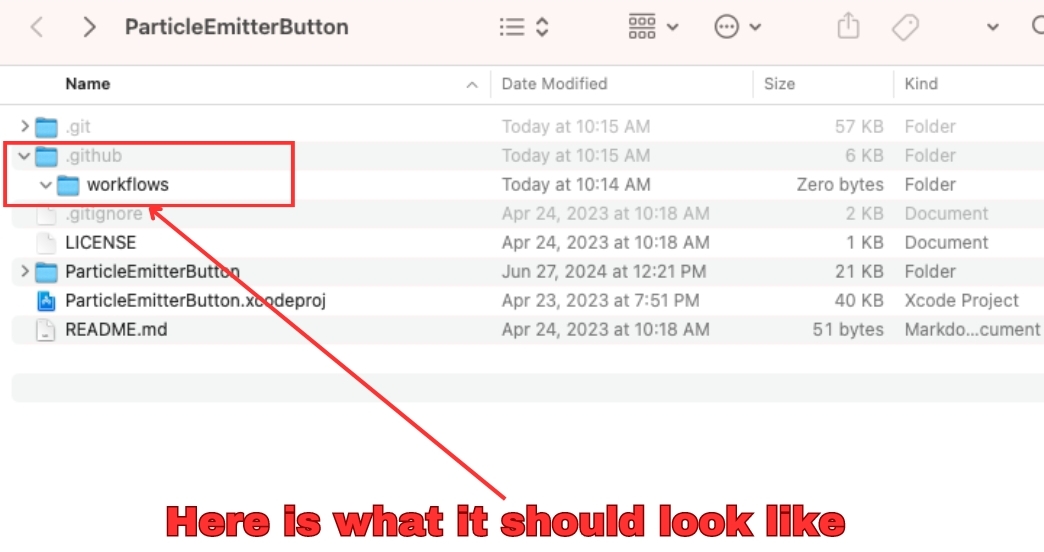Open the list view switcher
This screenshot has height=552, width=1044.
(524, 27)
